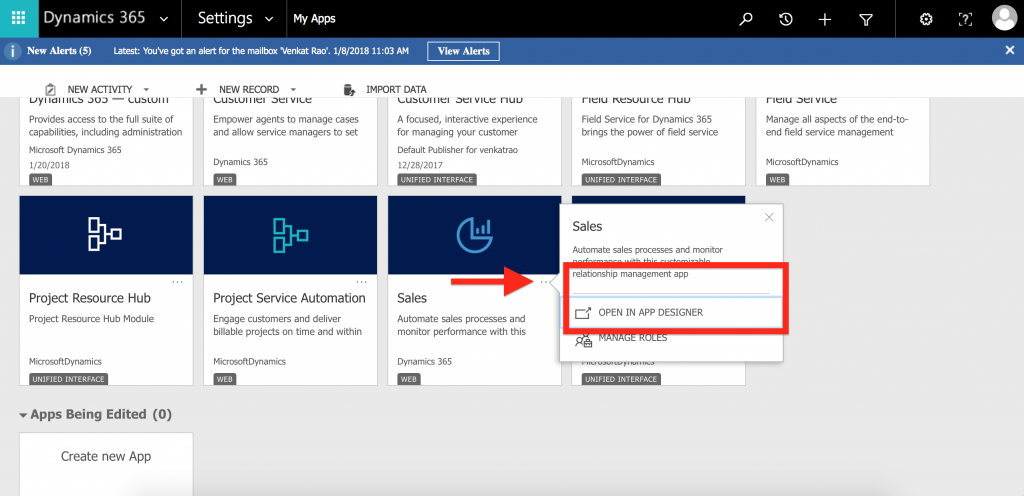Select Open in App Designer
The width and height of the screenshot is (1024, 496).
650,313
